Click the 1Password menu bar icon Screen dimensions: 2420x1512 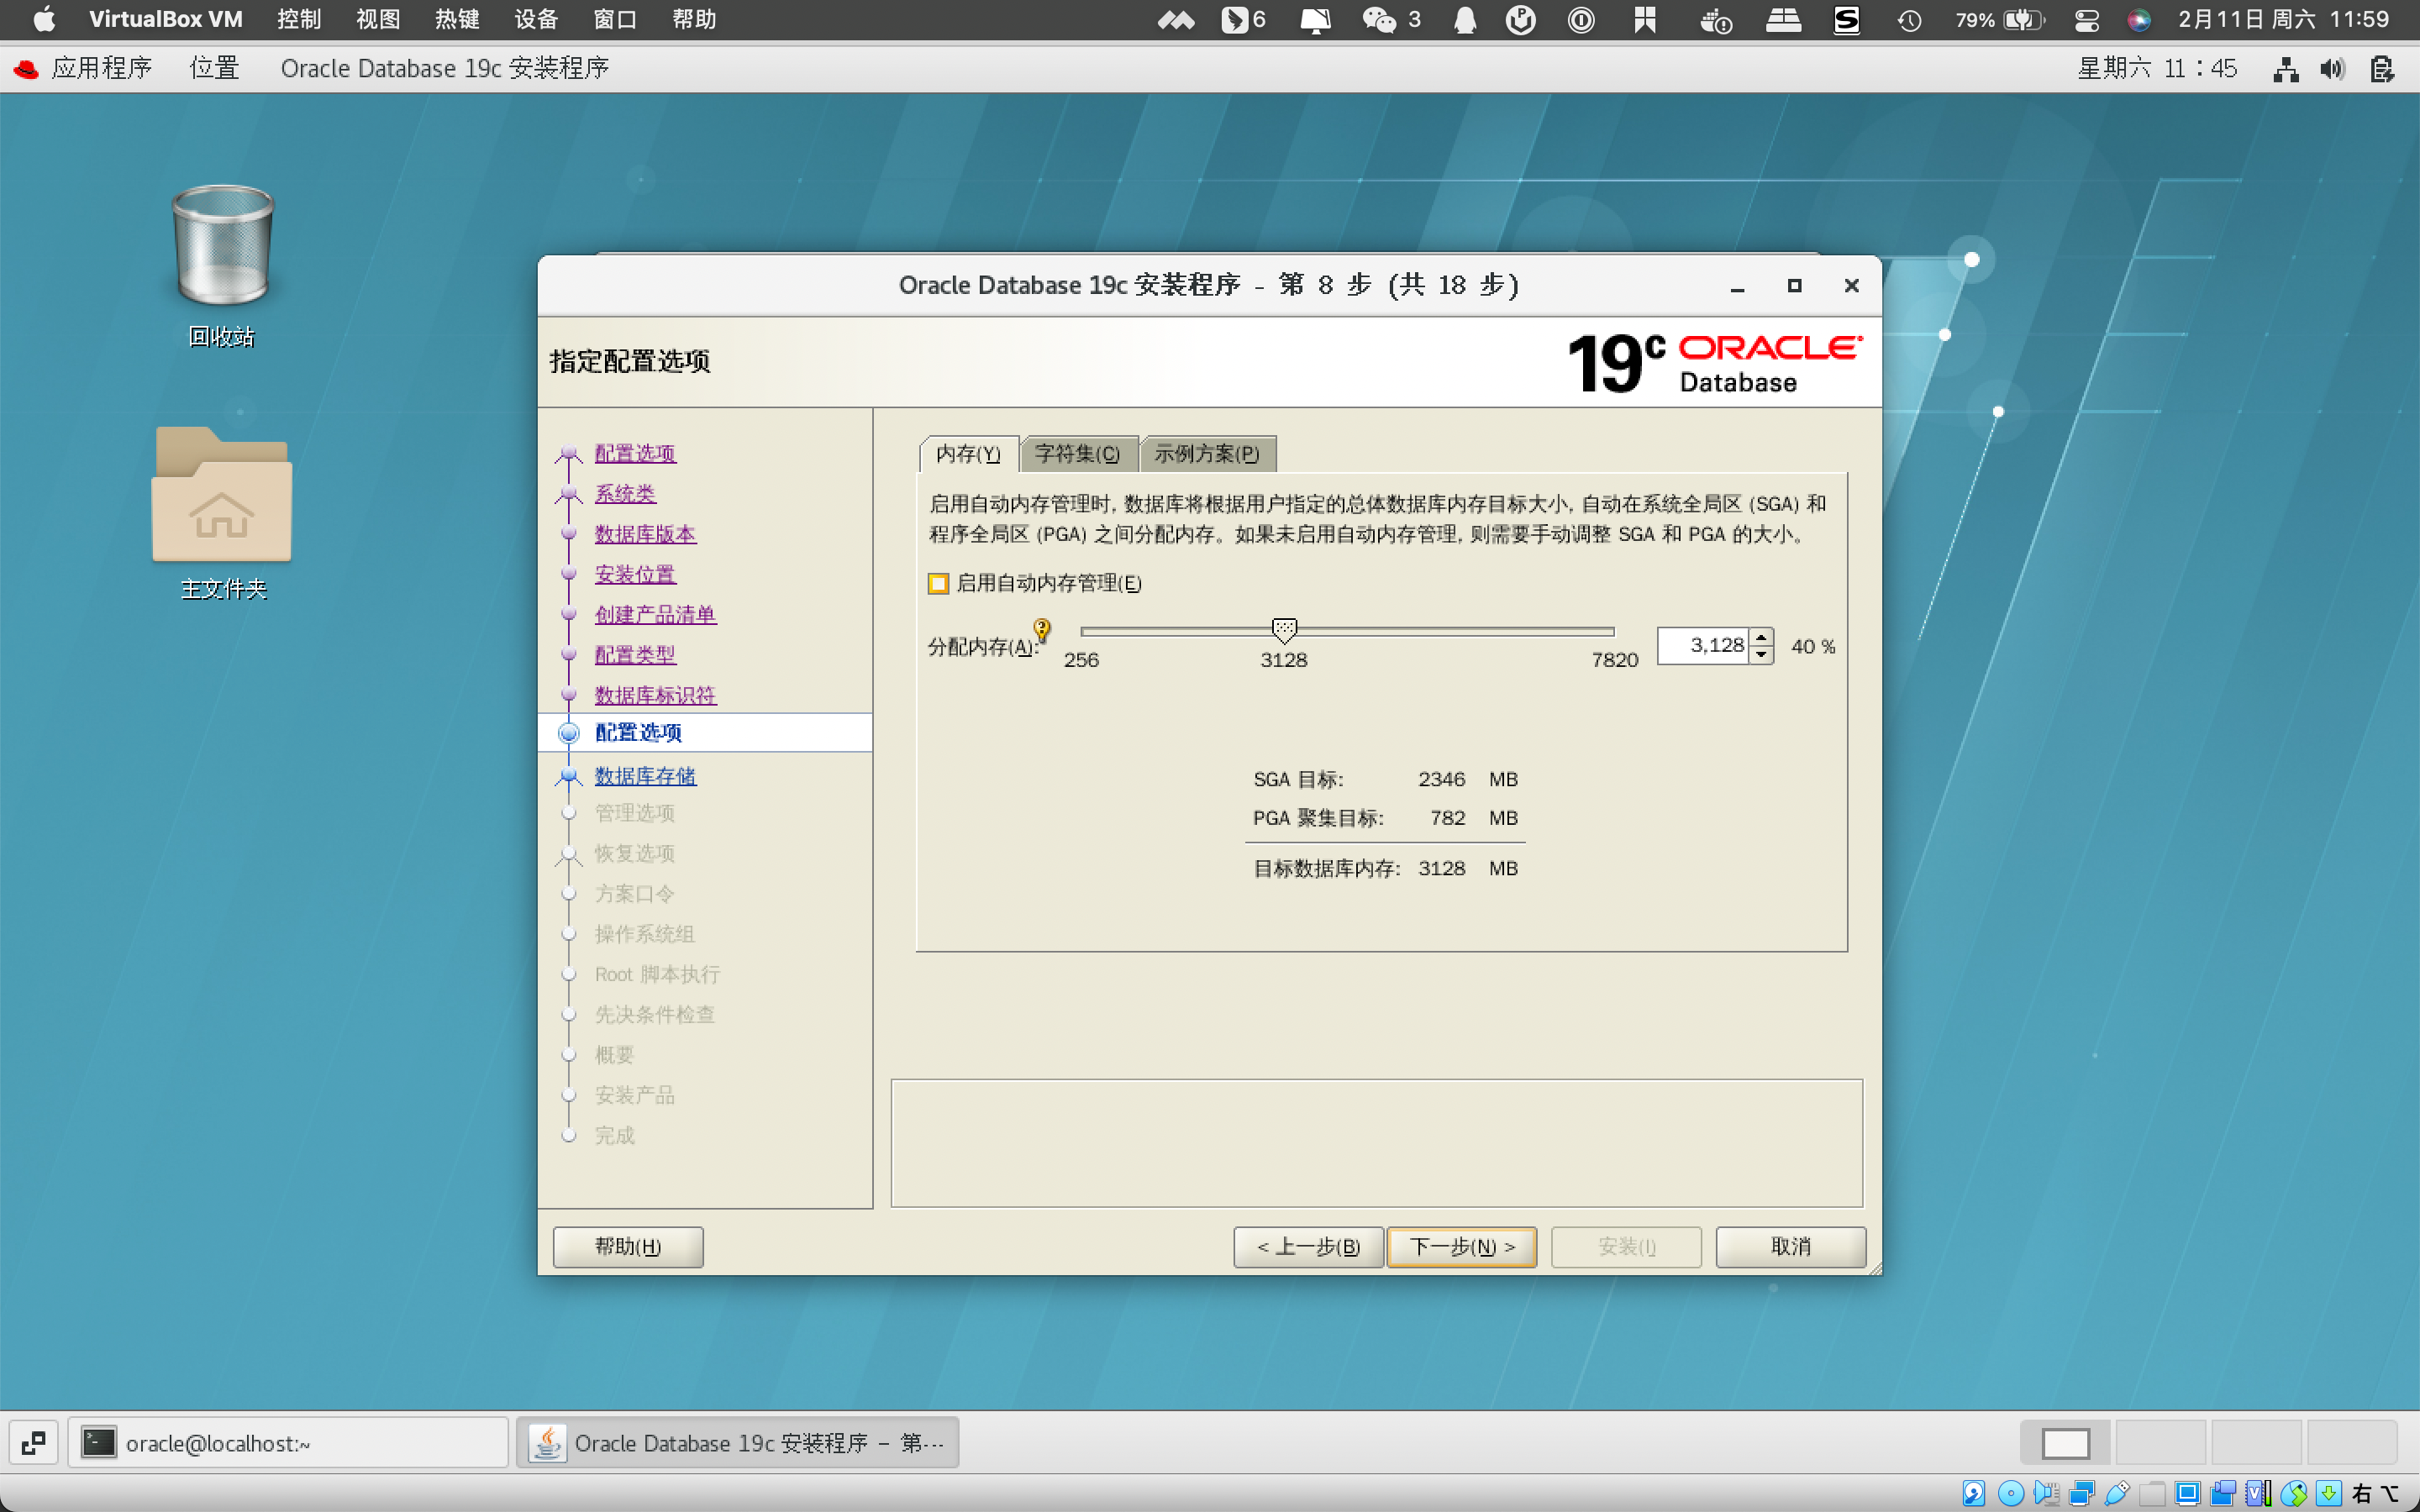pyautogui.click(x=1581, y=19)
